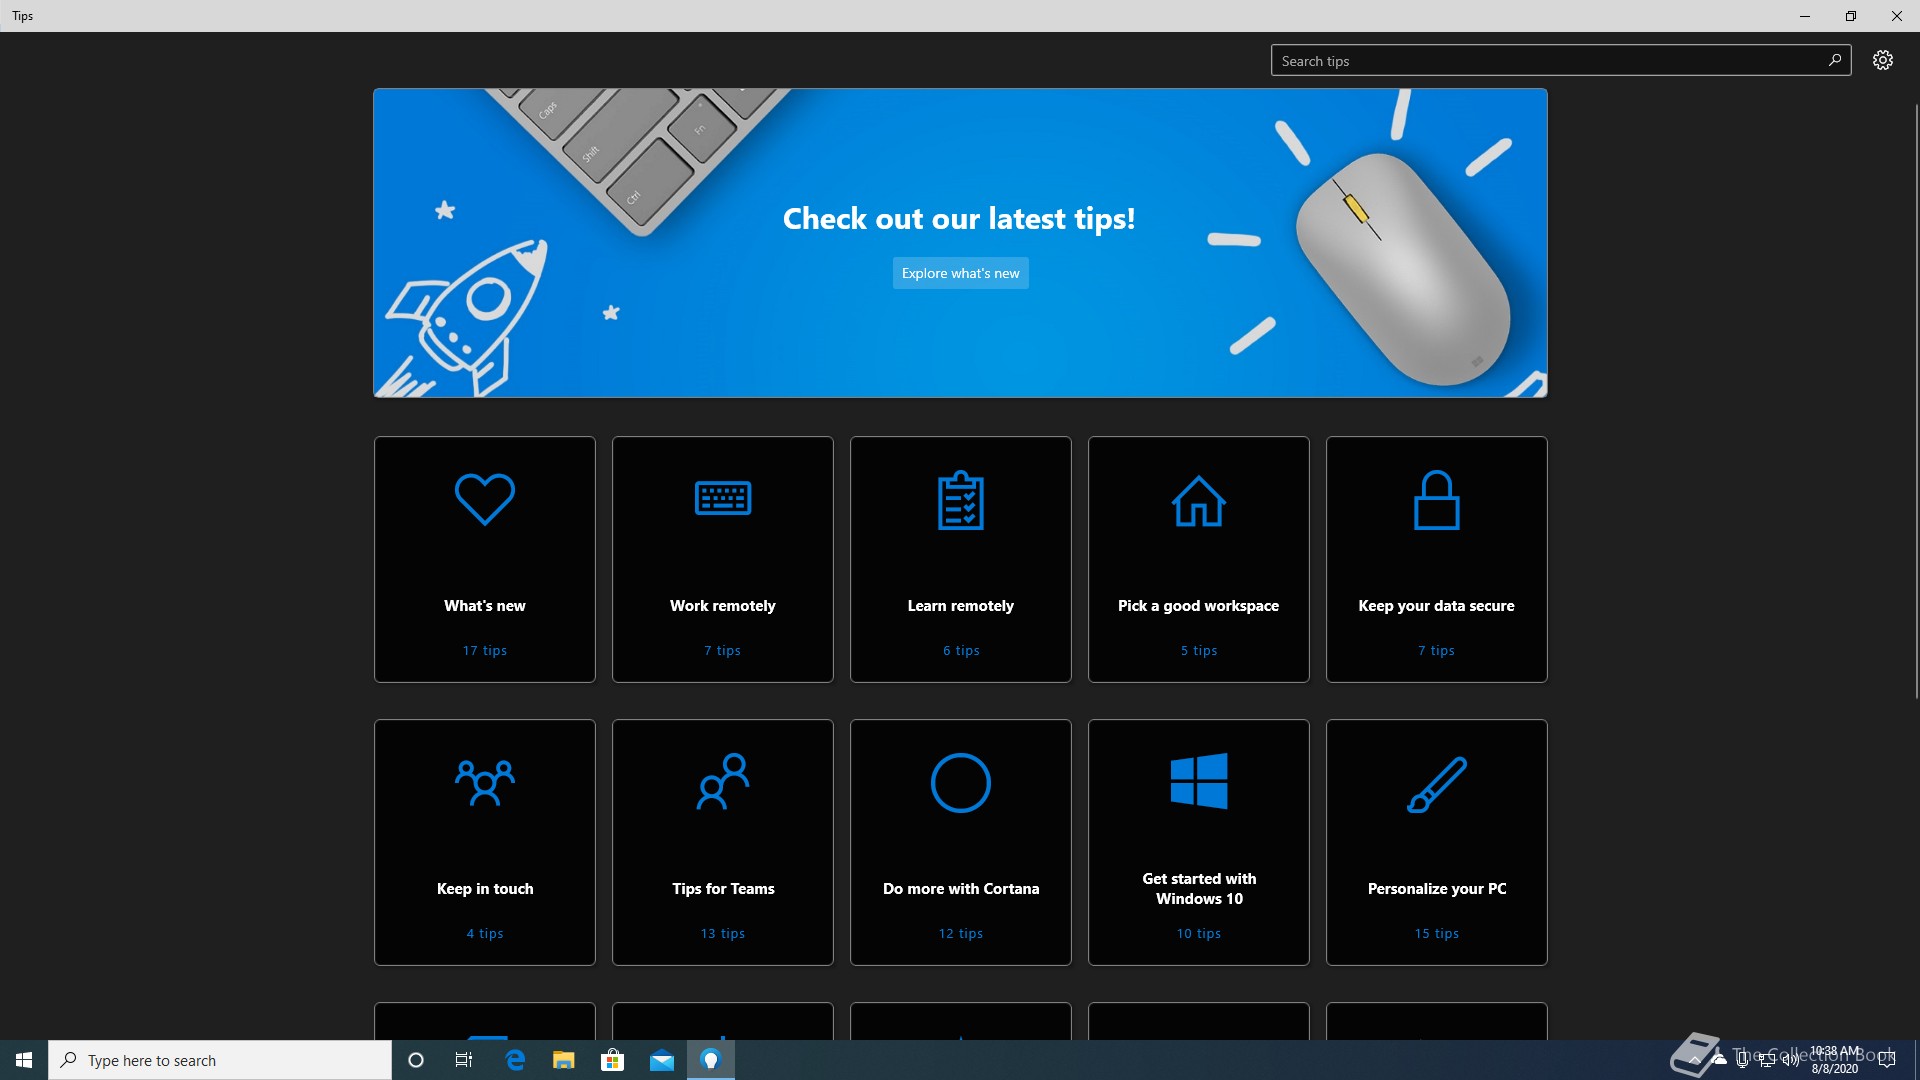Open the Keep in touch title
Screen dimensions: 1920x1080
point(485,889)
